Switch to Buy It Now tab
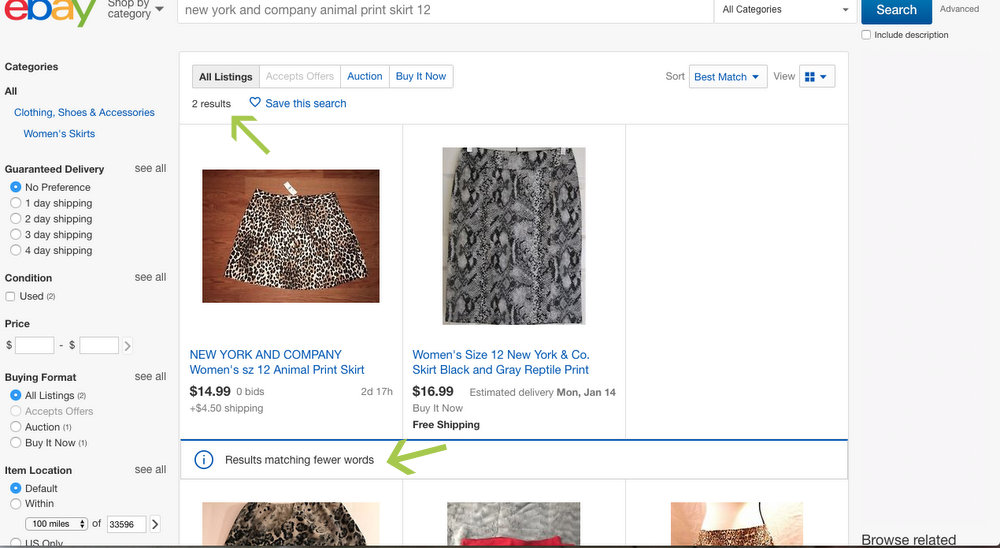 (421, 77)
